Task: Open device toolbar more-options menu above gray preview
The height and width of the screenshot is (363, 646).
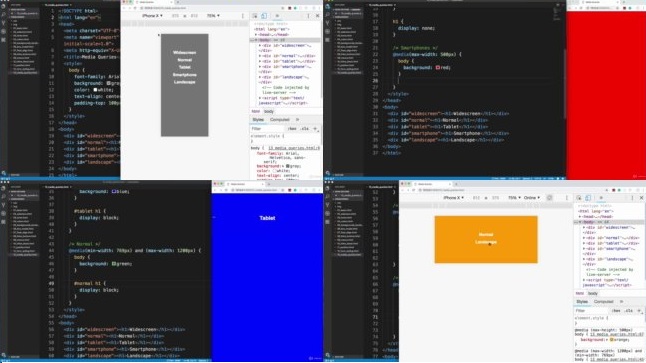Action: [x=242, y=16]
